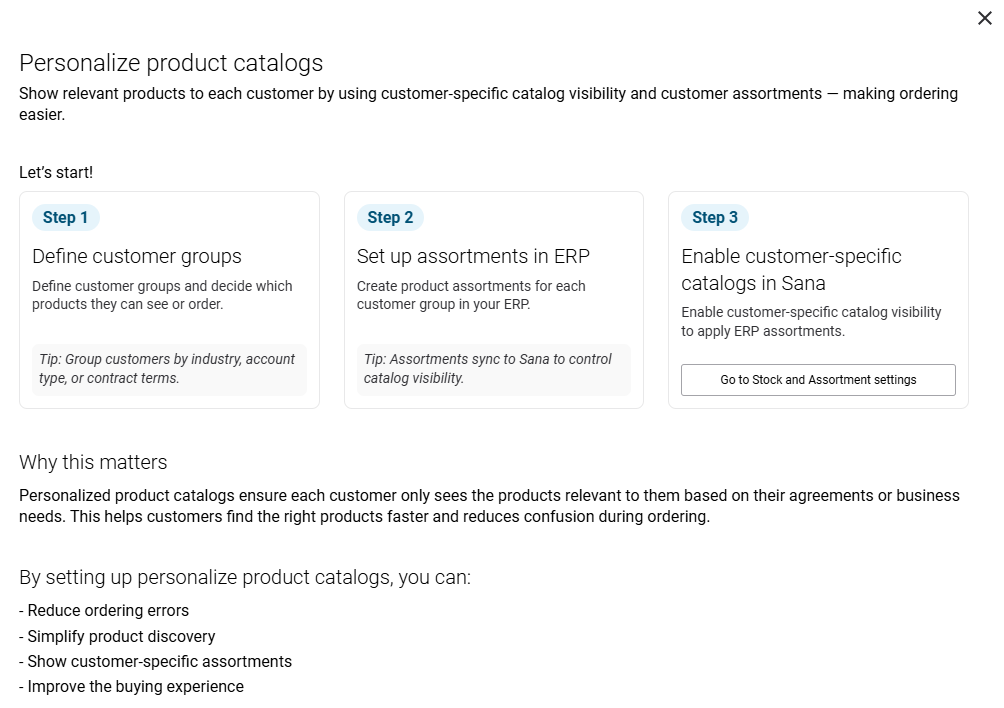Screen dimensions: 1004x708
Task: Click the Why this matters heading
Action: click(93, 462)
